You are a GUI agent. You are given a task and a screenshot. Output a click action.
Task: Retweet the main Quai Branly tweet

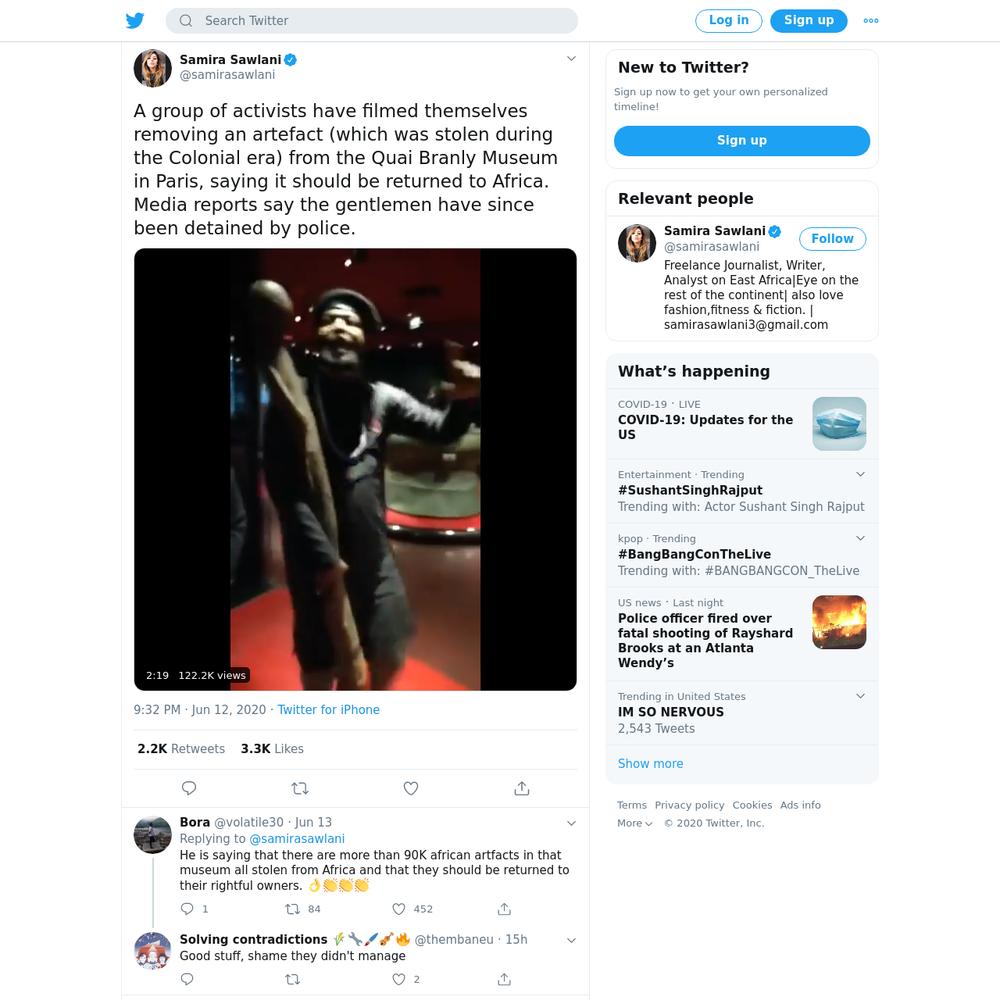click(300, 788)
